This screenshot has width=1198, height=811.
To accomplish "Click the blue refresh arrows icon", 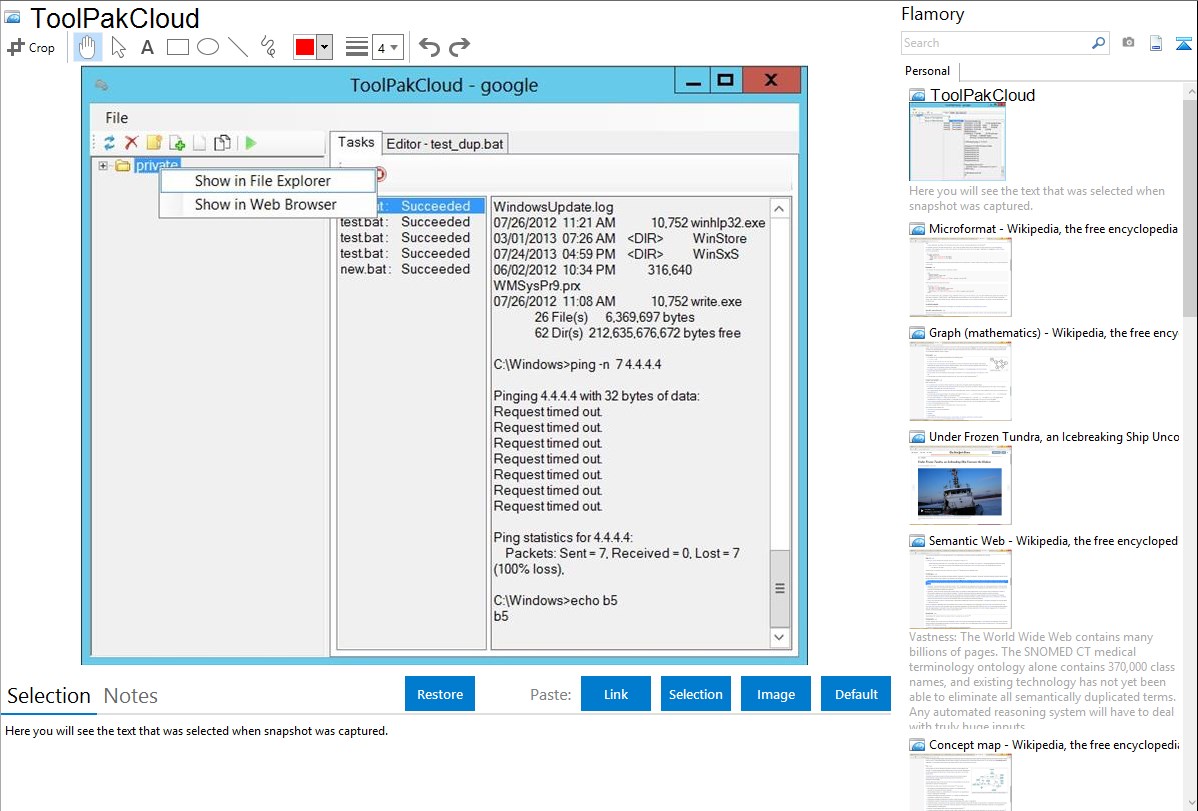I will pos(109,143).
